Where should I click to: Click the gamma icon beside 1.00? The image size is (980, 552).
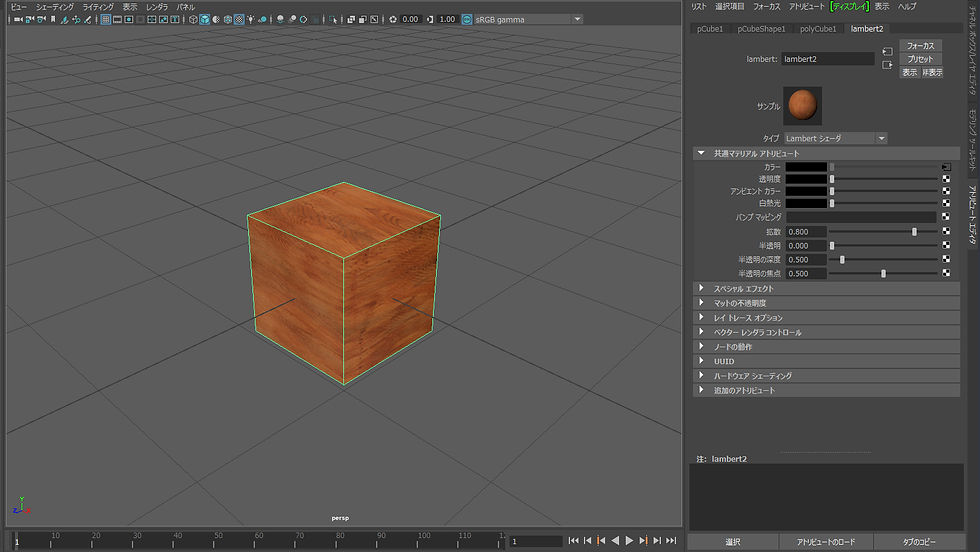point(430,19)
